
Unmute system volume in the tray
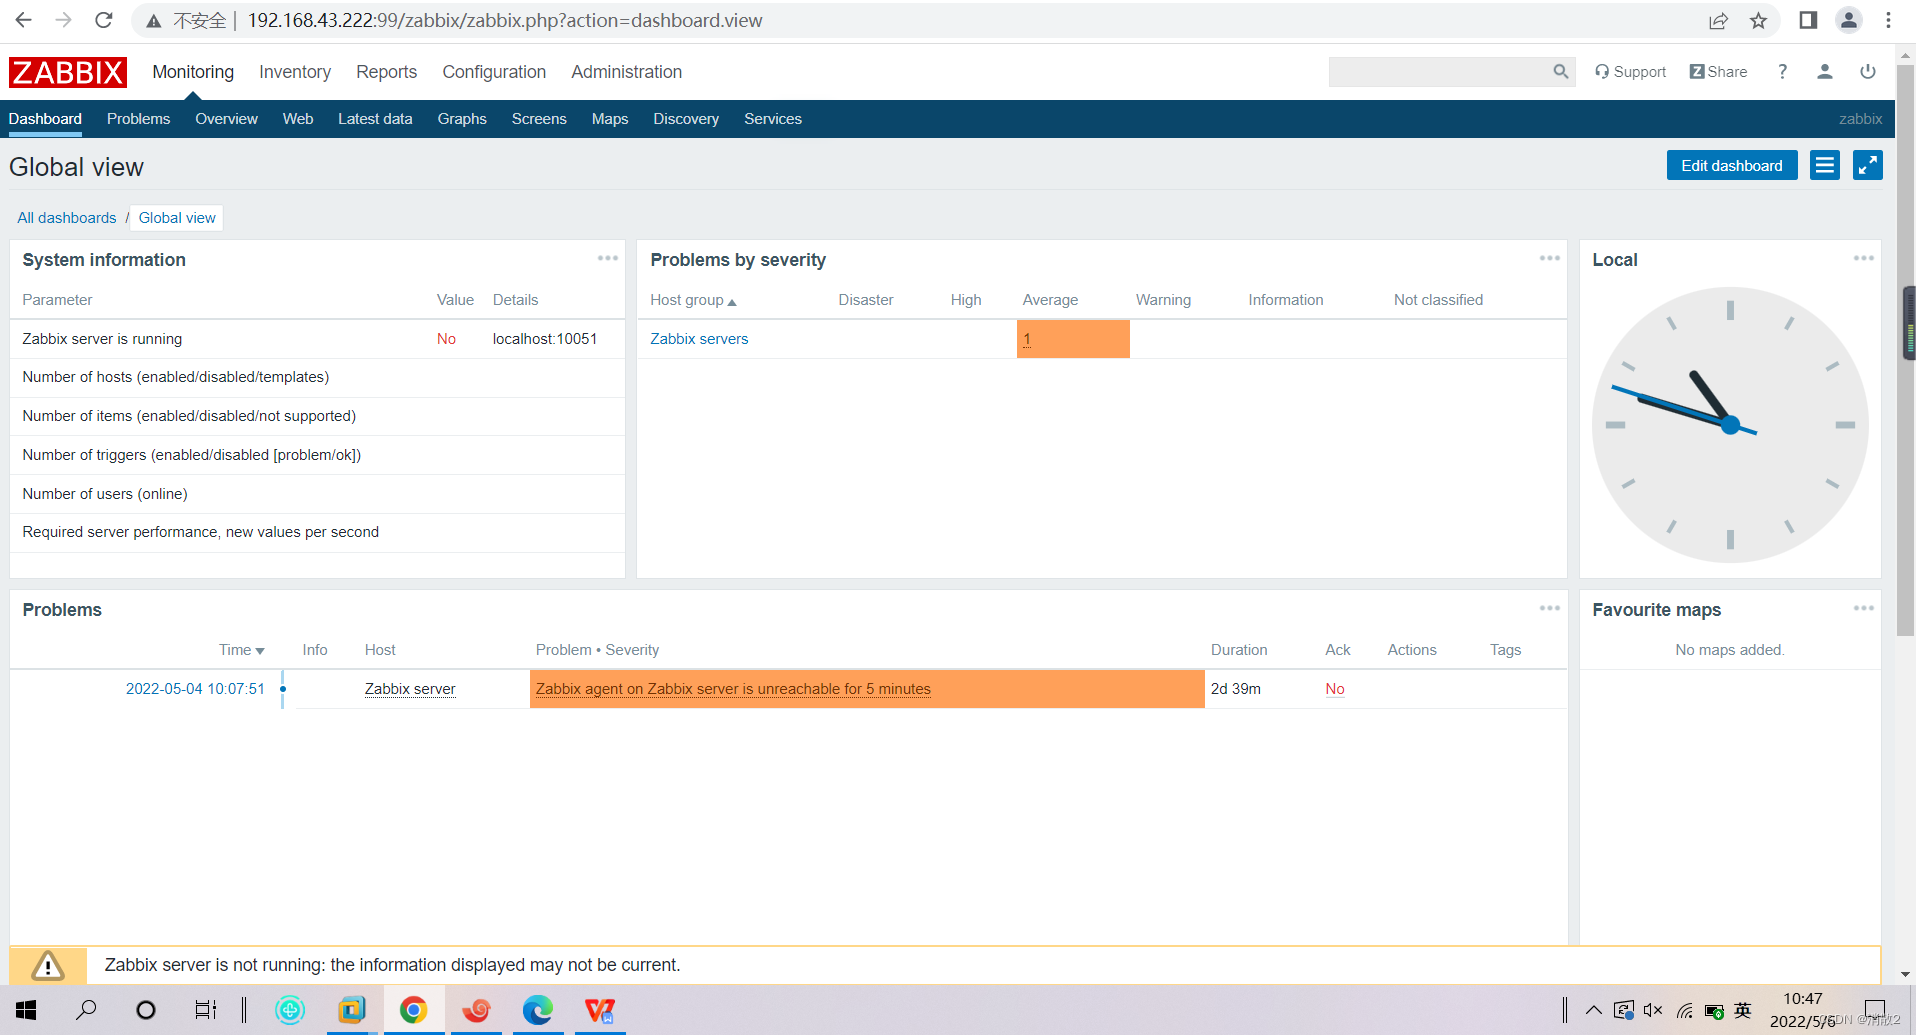[x=1653, y=1009]
